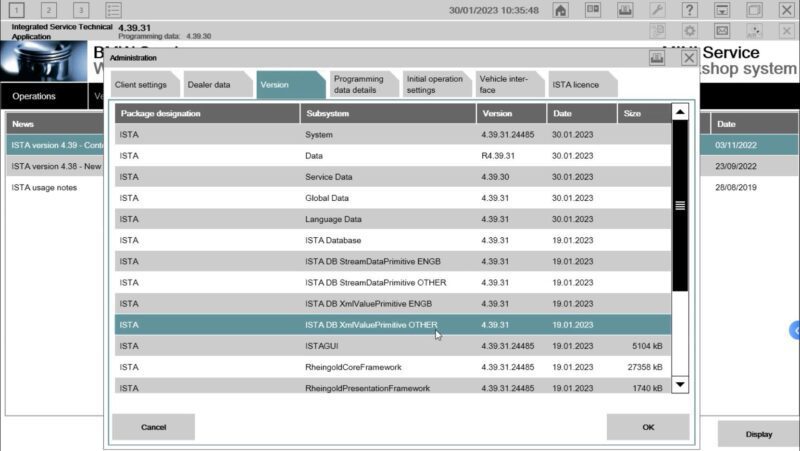
Task: Go to the home screen icon
Action: tap(560, 10)
